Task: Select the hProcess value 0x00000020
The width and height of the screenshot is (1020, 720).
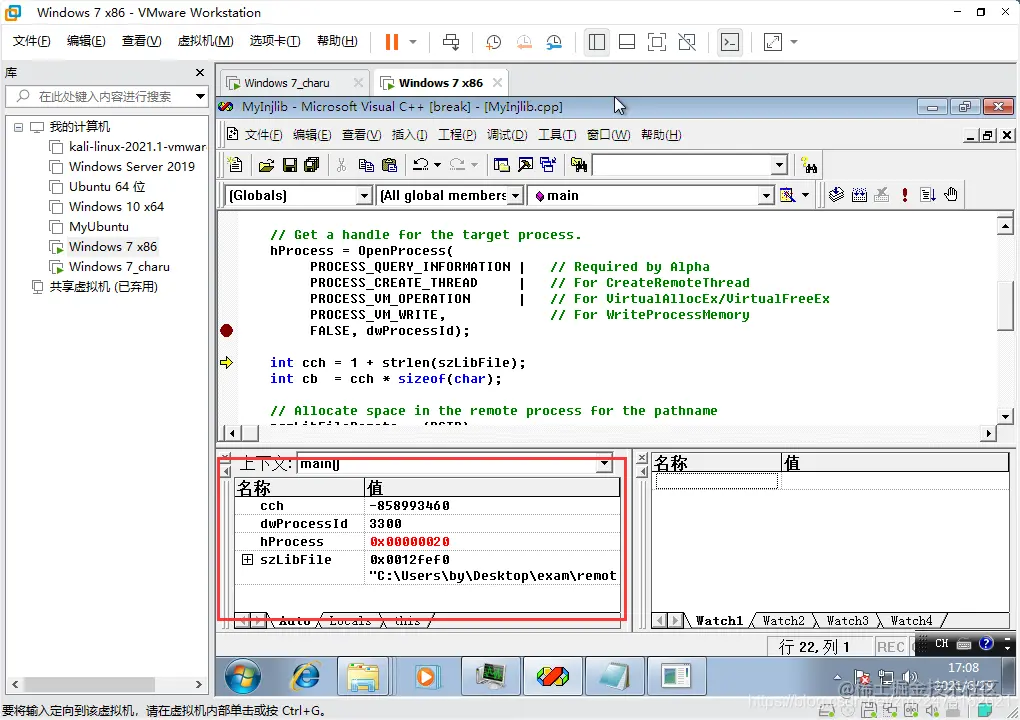Action: pyautogui.click(x=409, y=542)
